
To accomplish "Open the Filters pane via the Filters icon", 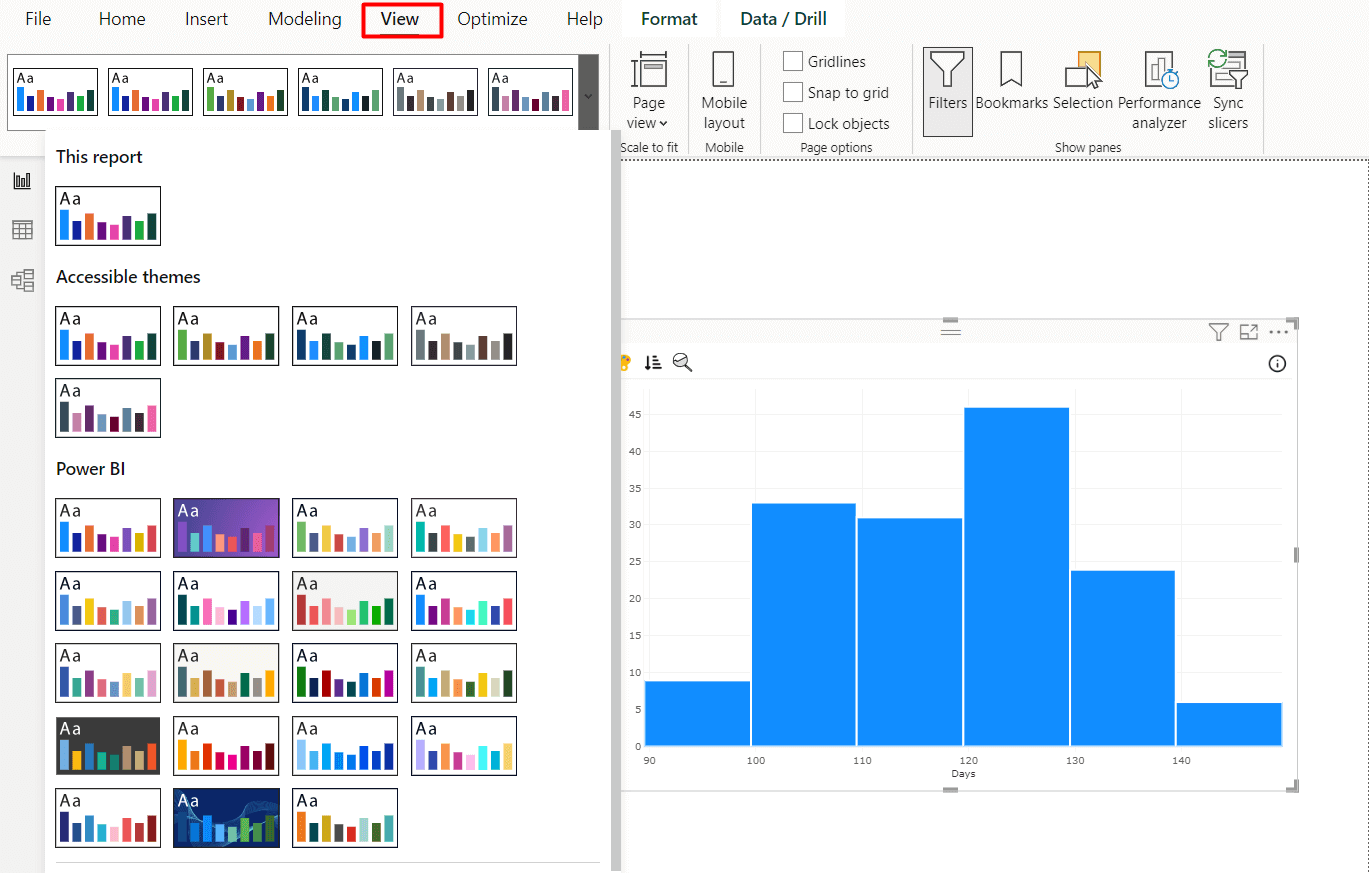I will 947,90.
